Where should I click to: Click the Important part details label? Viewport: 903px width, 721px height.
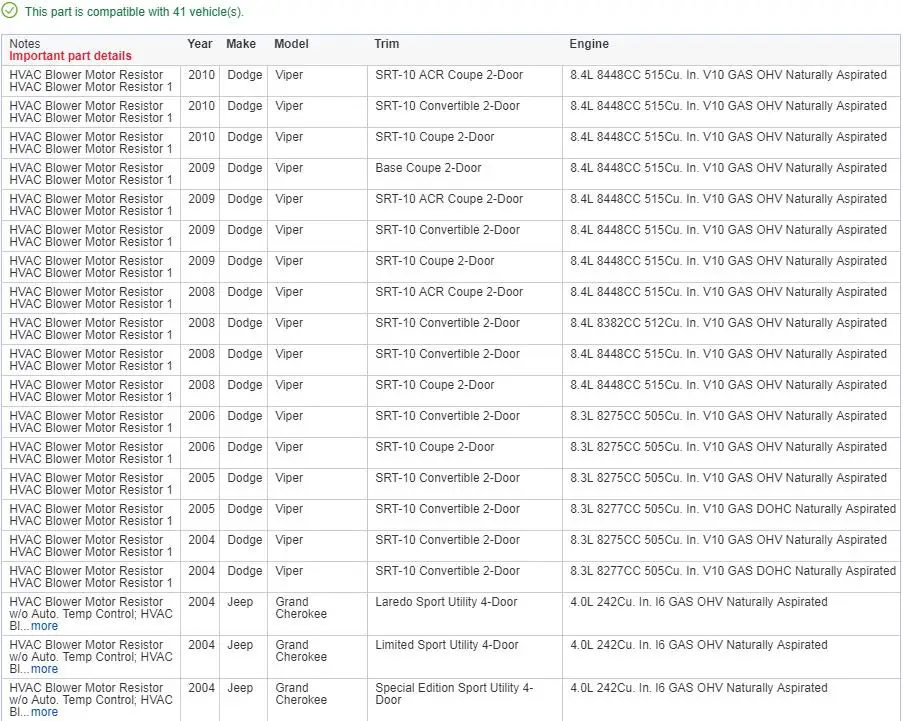pos(70,56)
